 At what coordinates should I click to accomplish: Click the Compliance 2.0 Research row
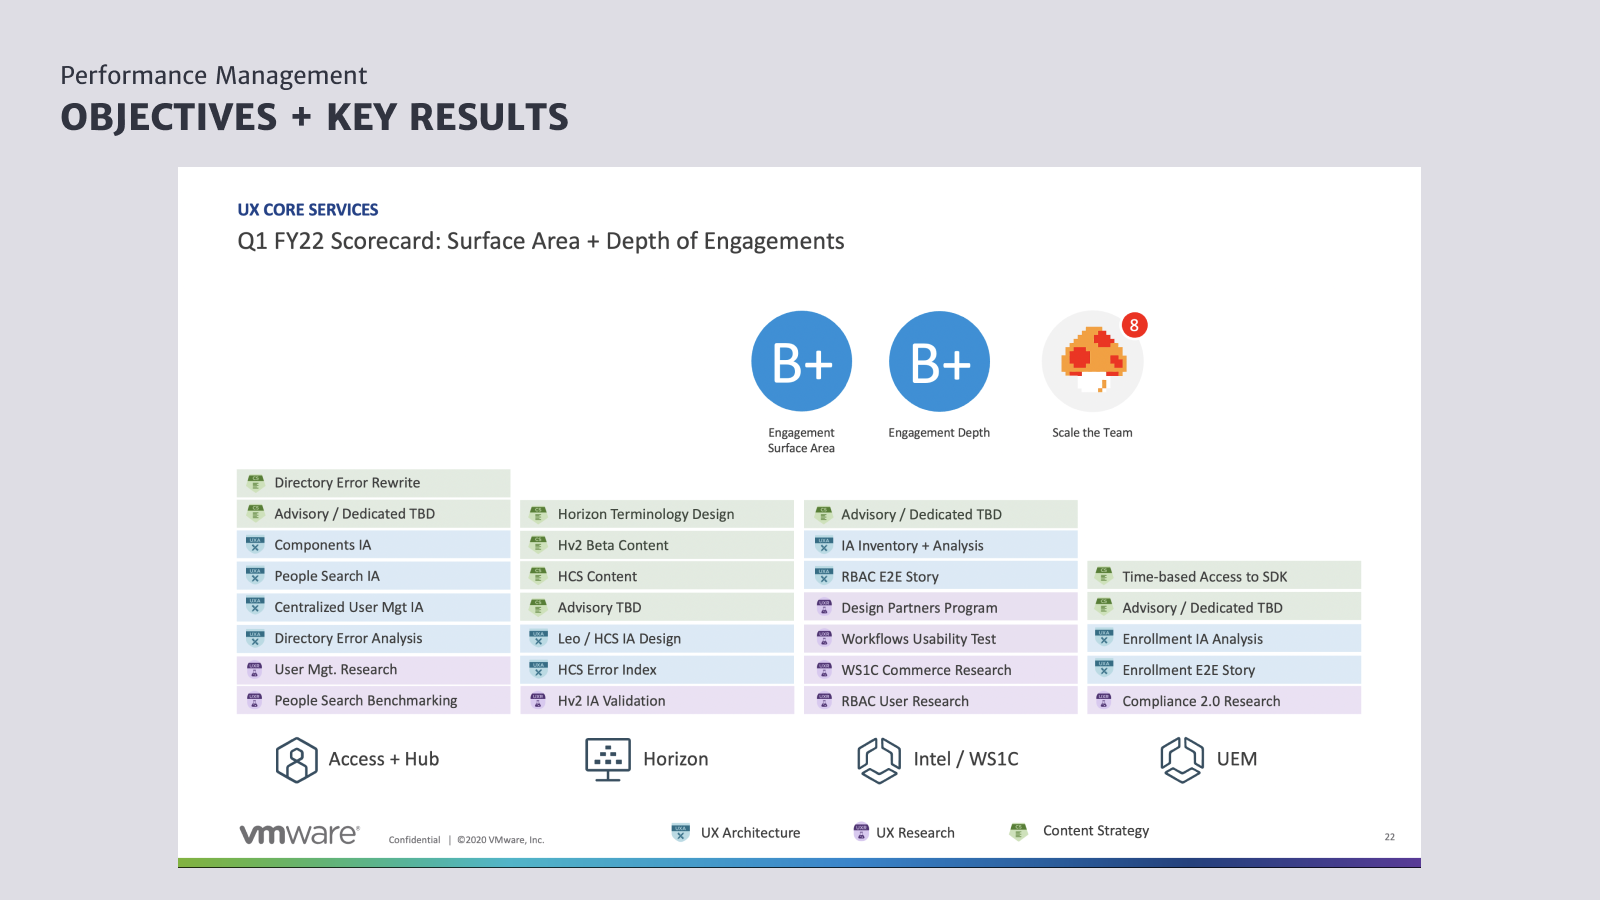click(1223, 701)
